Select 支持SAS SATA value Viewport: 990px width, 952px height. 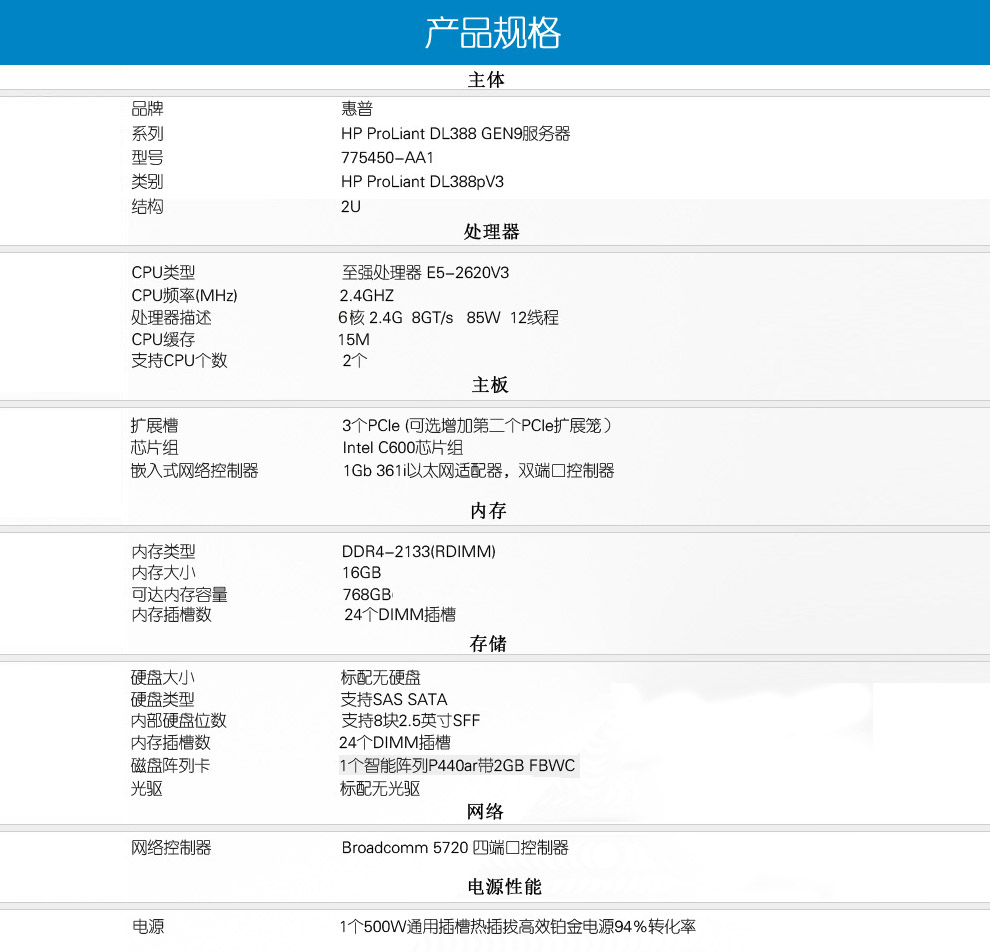[394, 699]
